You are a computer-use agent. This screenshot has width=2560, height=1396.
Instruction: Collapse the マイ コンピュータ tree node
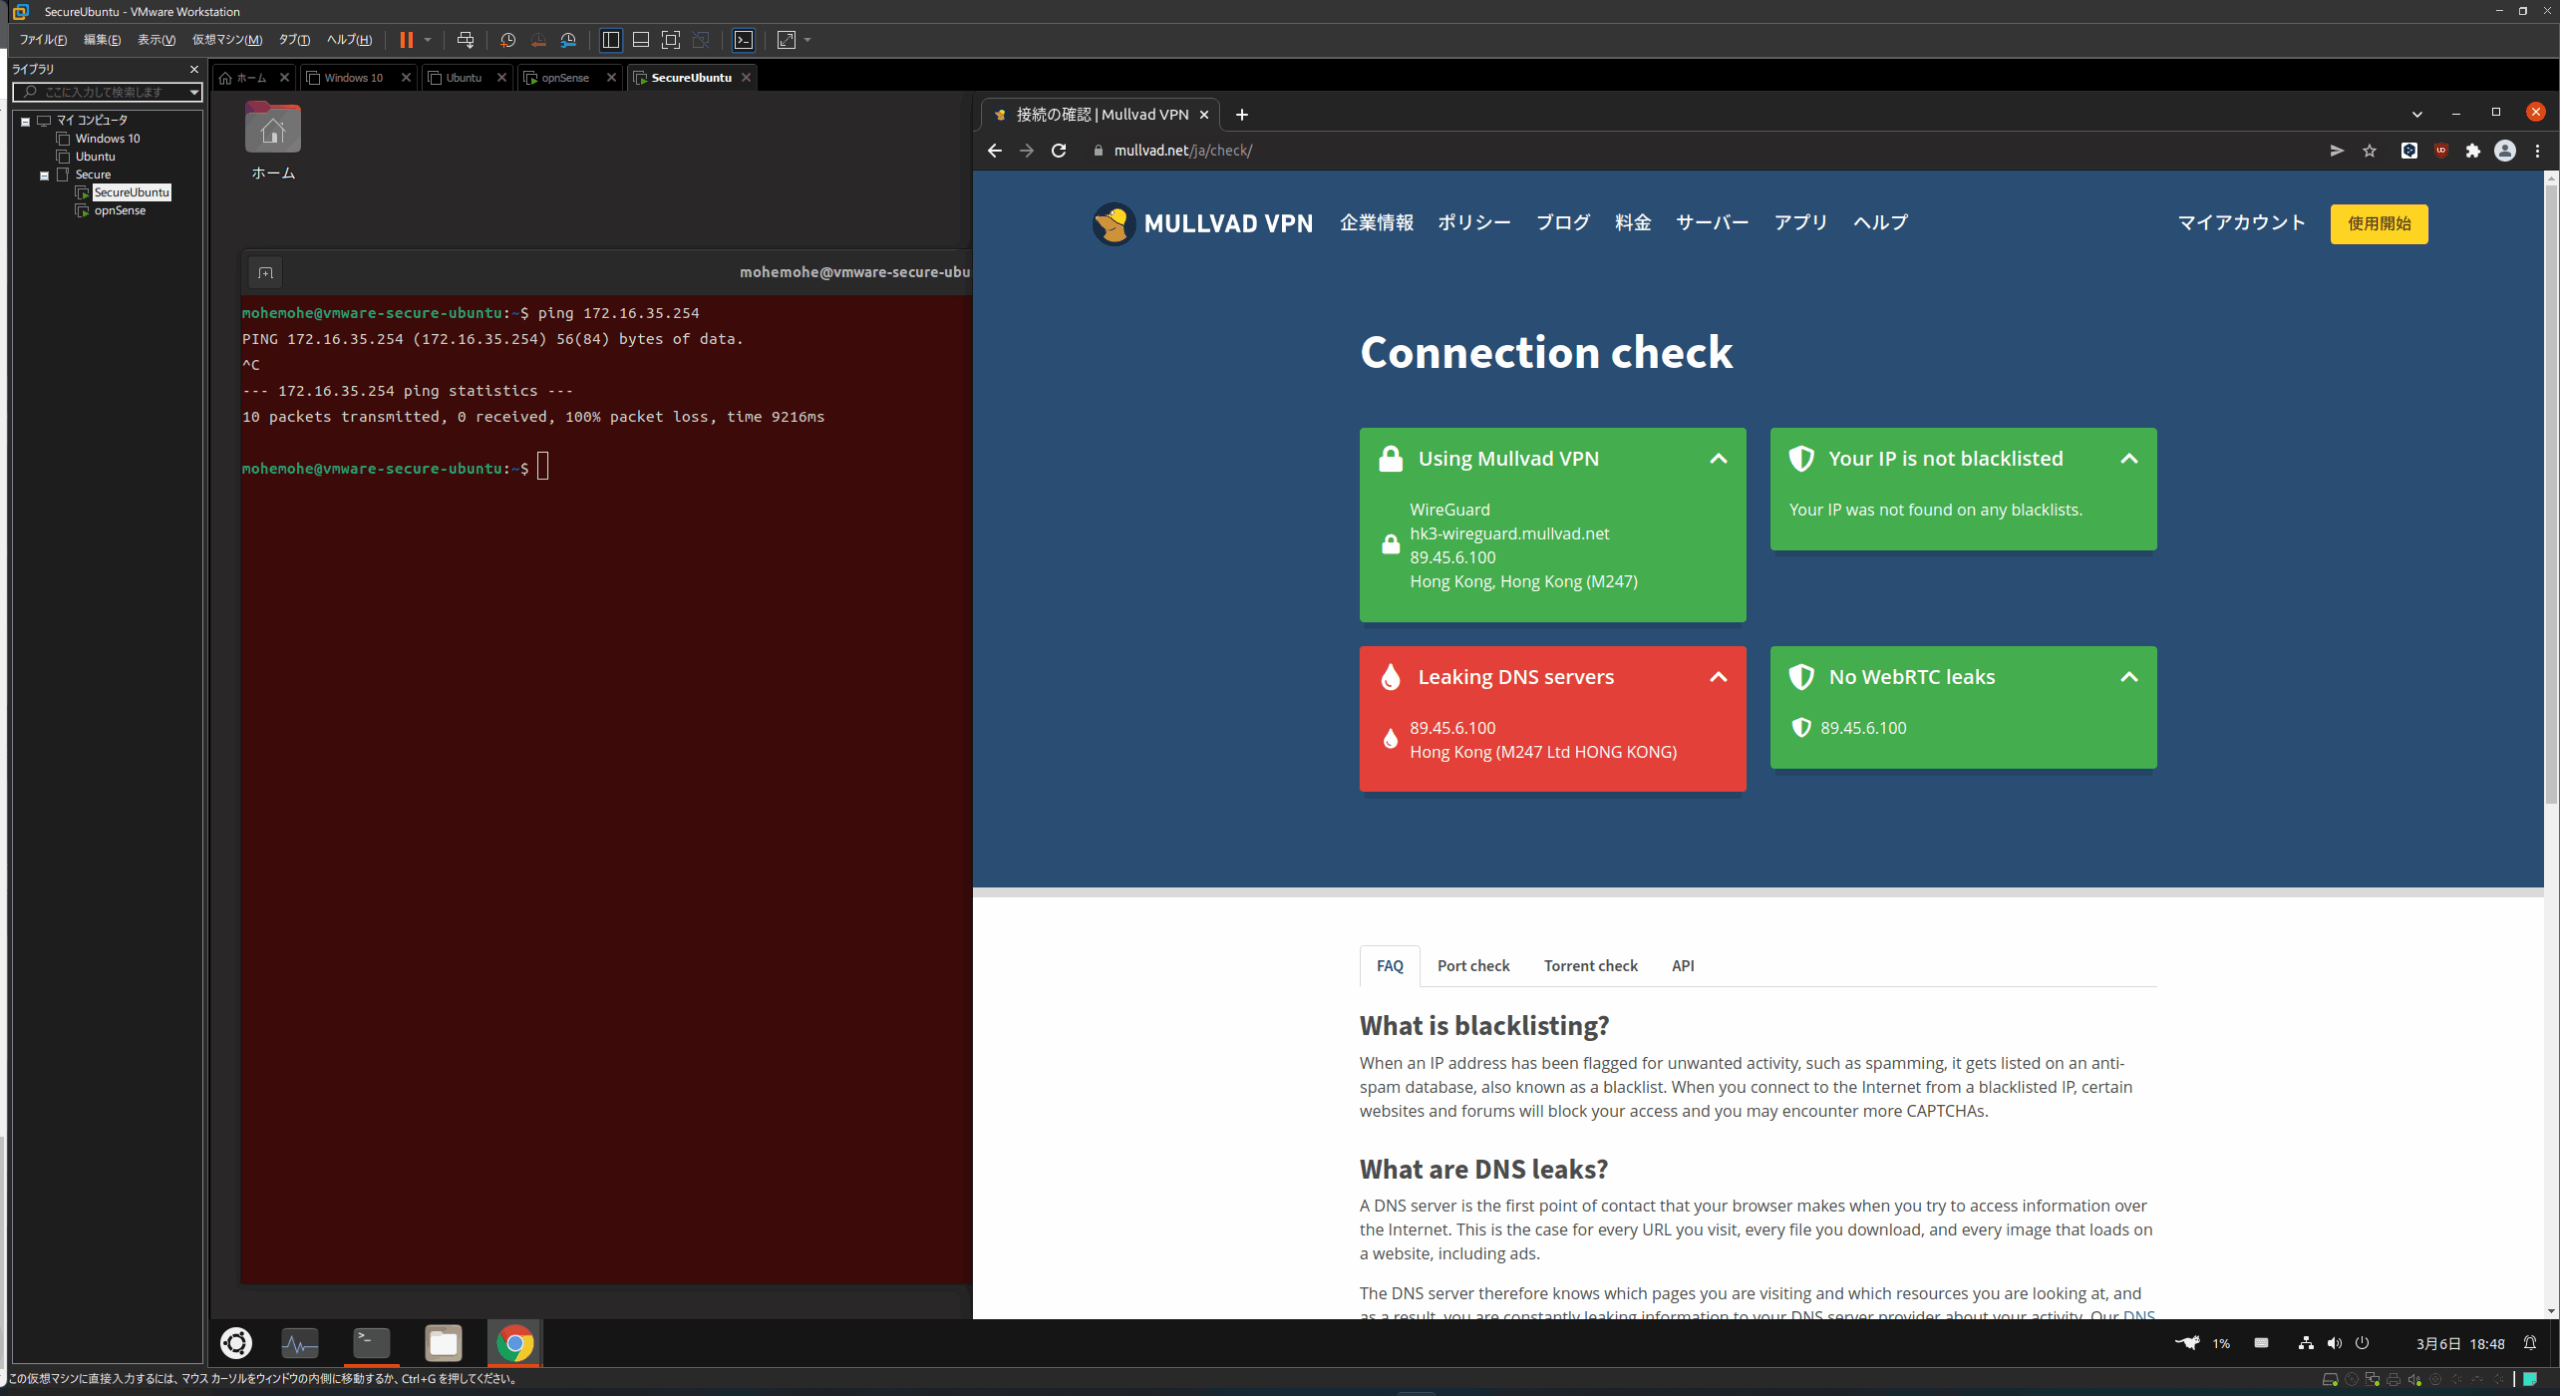coord(26,121)
